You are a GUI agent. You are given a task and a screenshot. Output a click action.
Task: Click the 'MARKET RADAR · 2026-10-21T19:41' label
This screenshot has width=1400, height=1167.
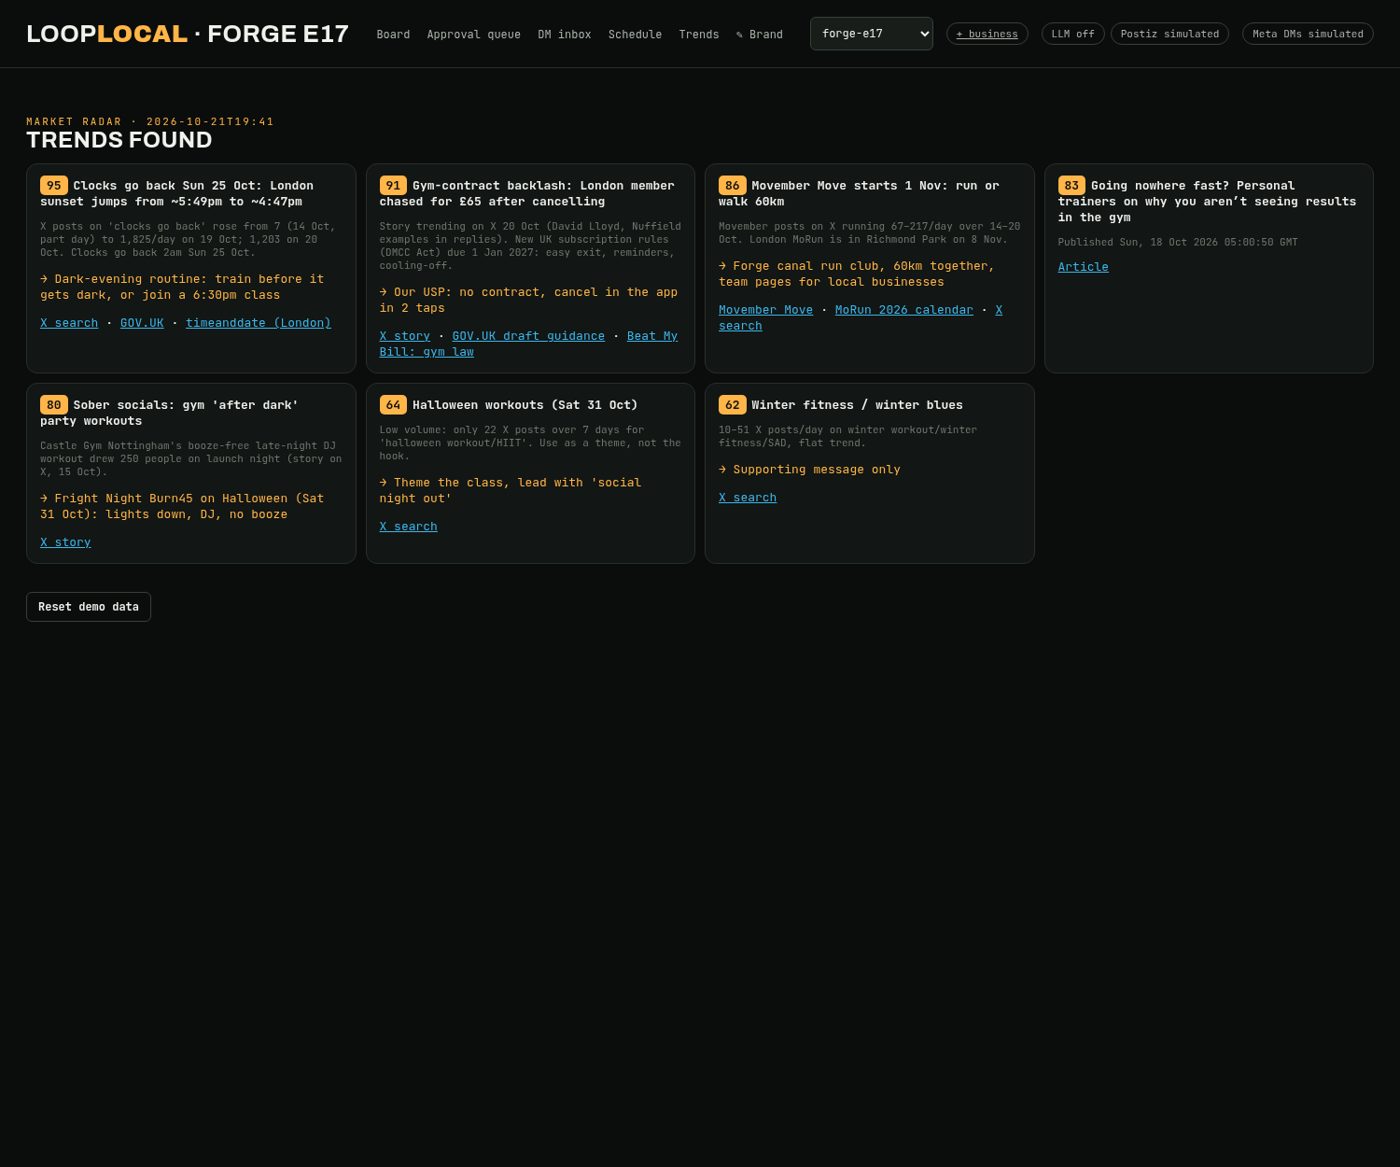point(150,122)
